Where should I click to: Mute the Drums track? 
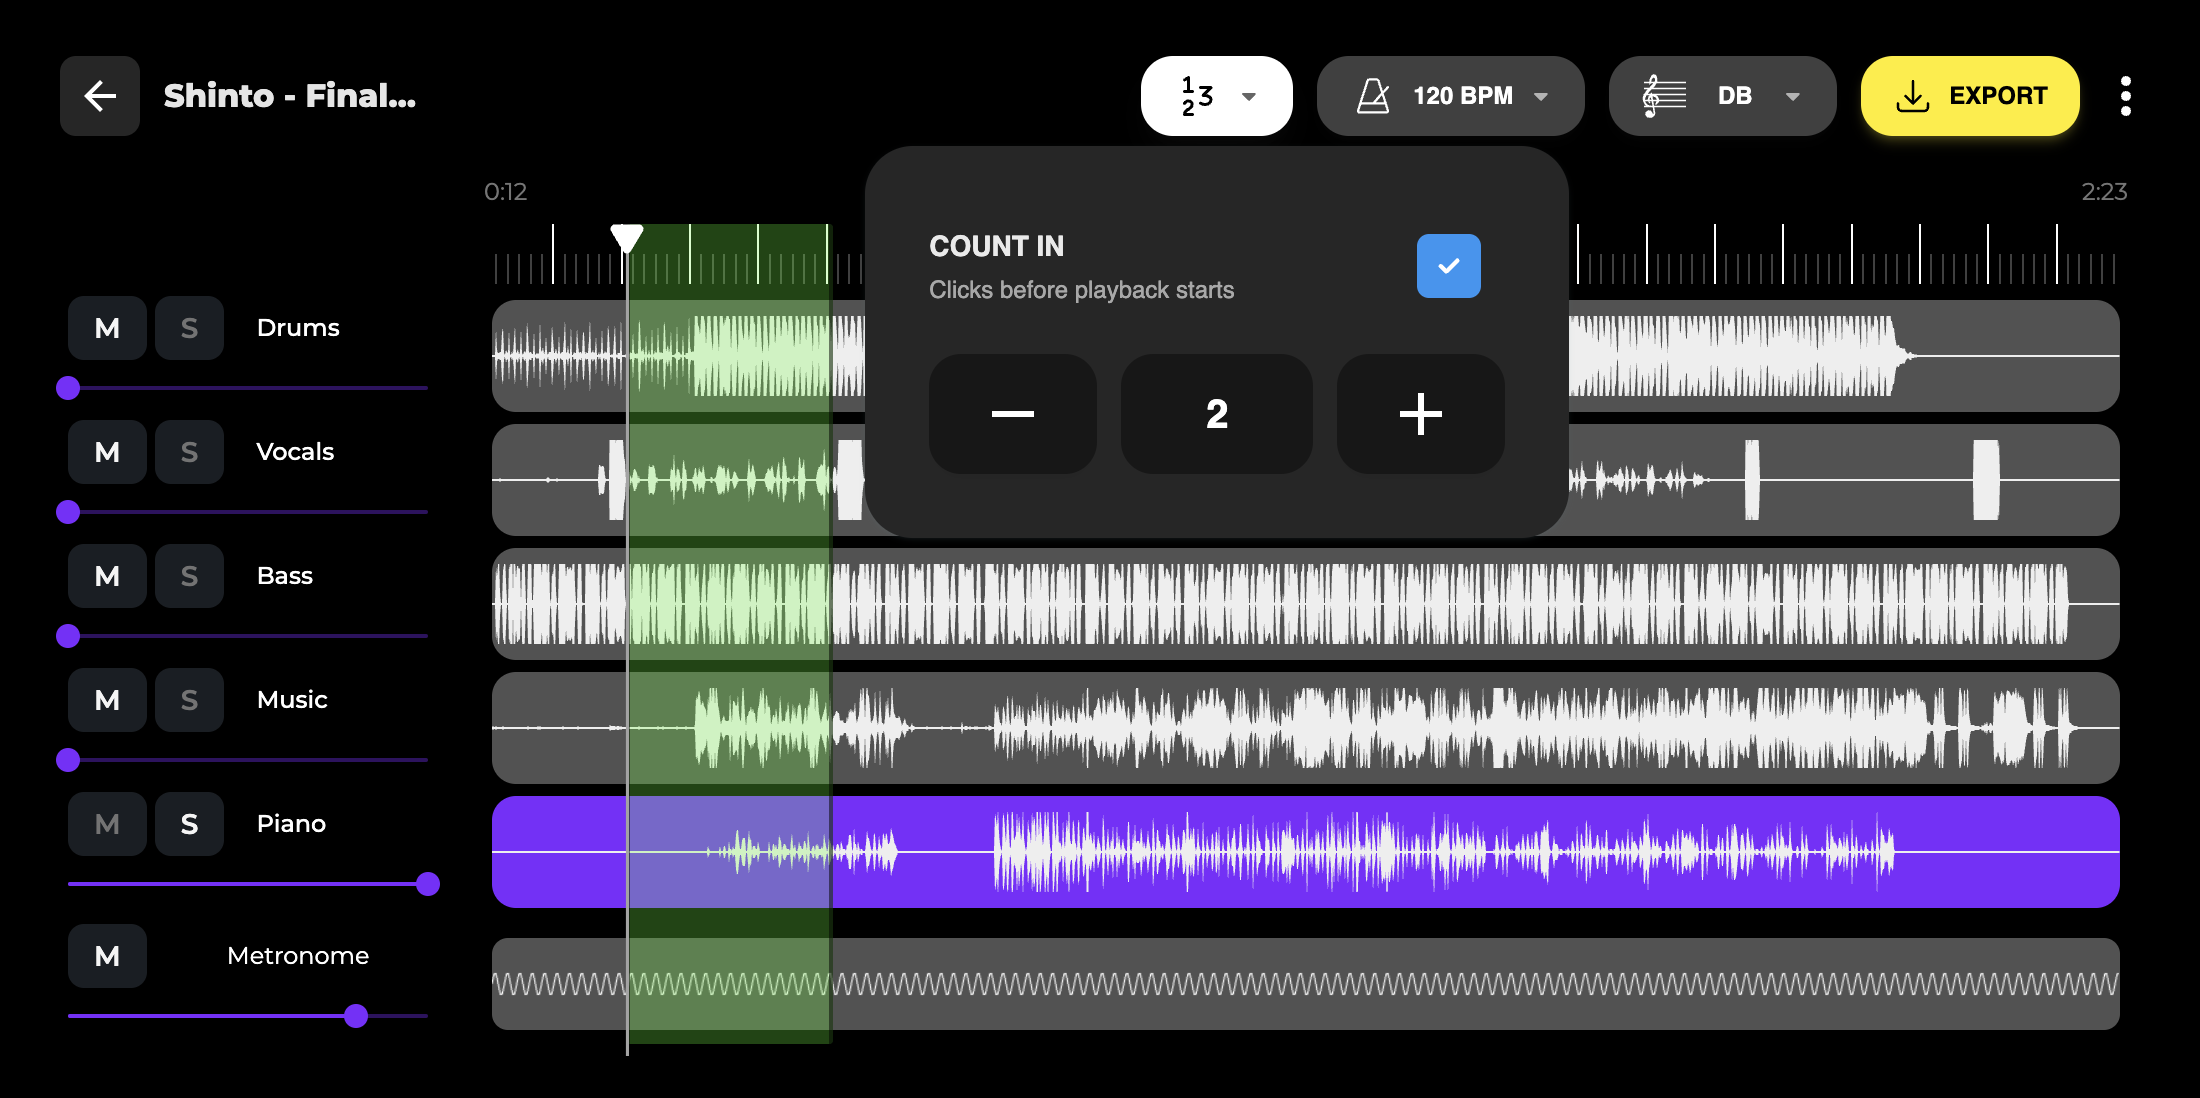(x=107, y=328)
